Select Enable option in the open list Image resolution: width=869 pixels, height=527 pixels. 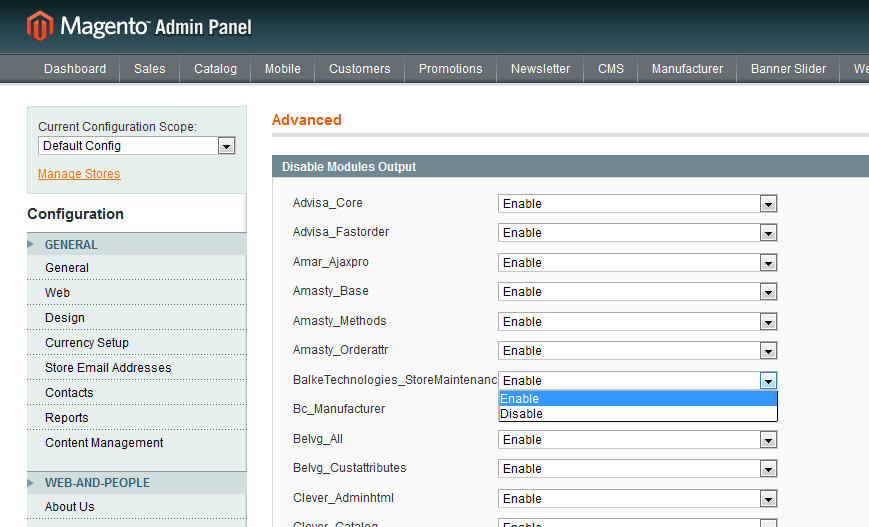pos(520,399)
